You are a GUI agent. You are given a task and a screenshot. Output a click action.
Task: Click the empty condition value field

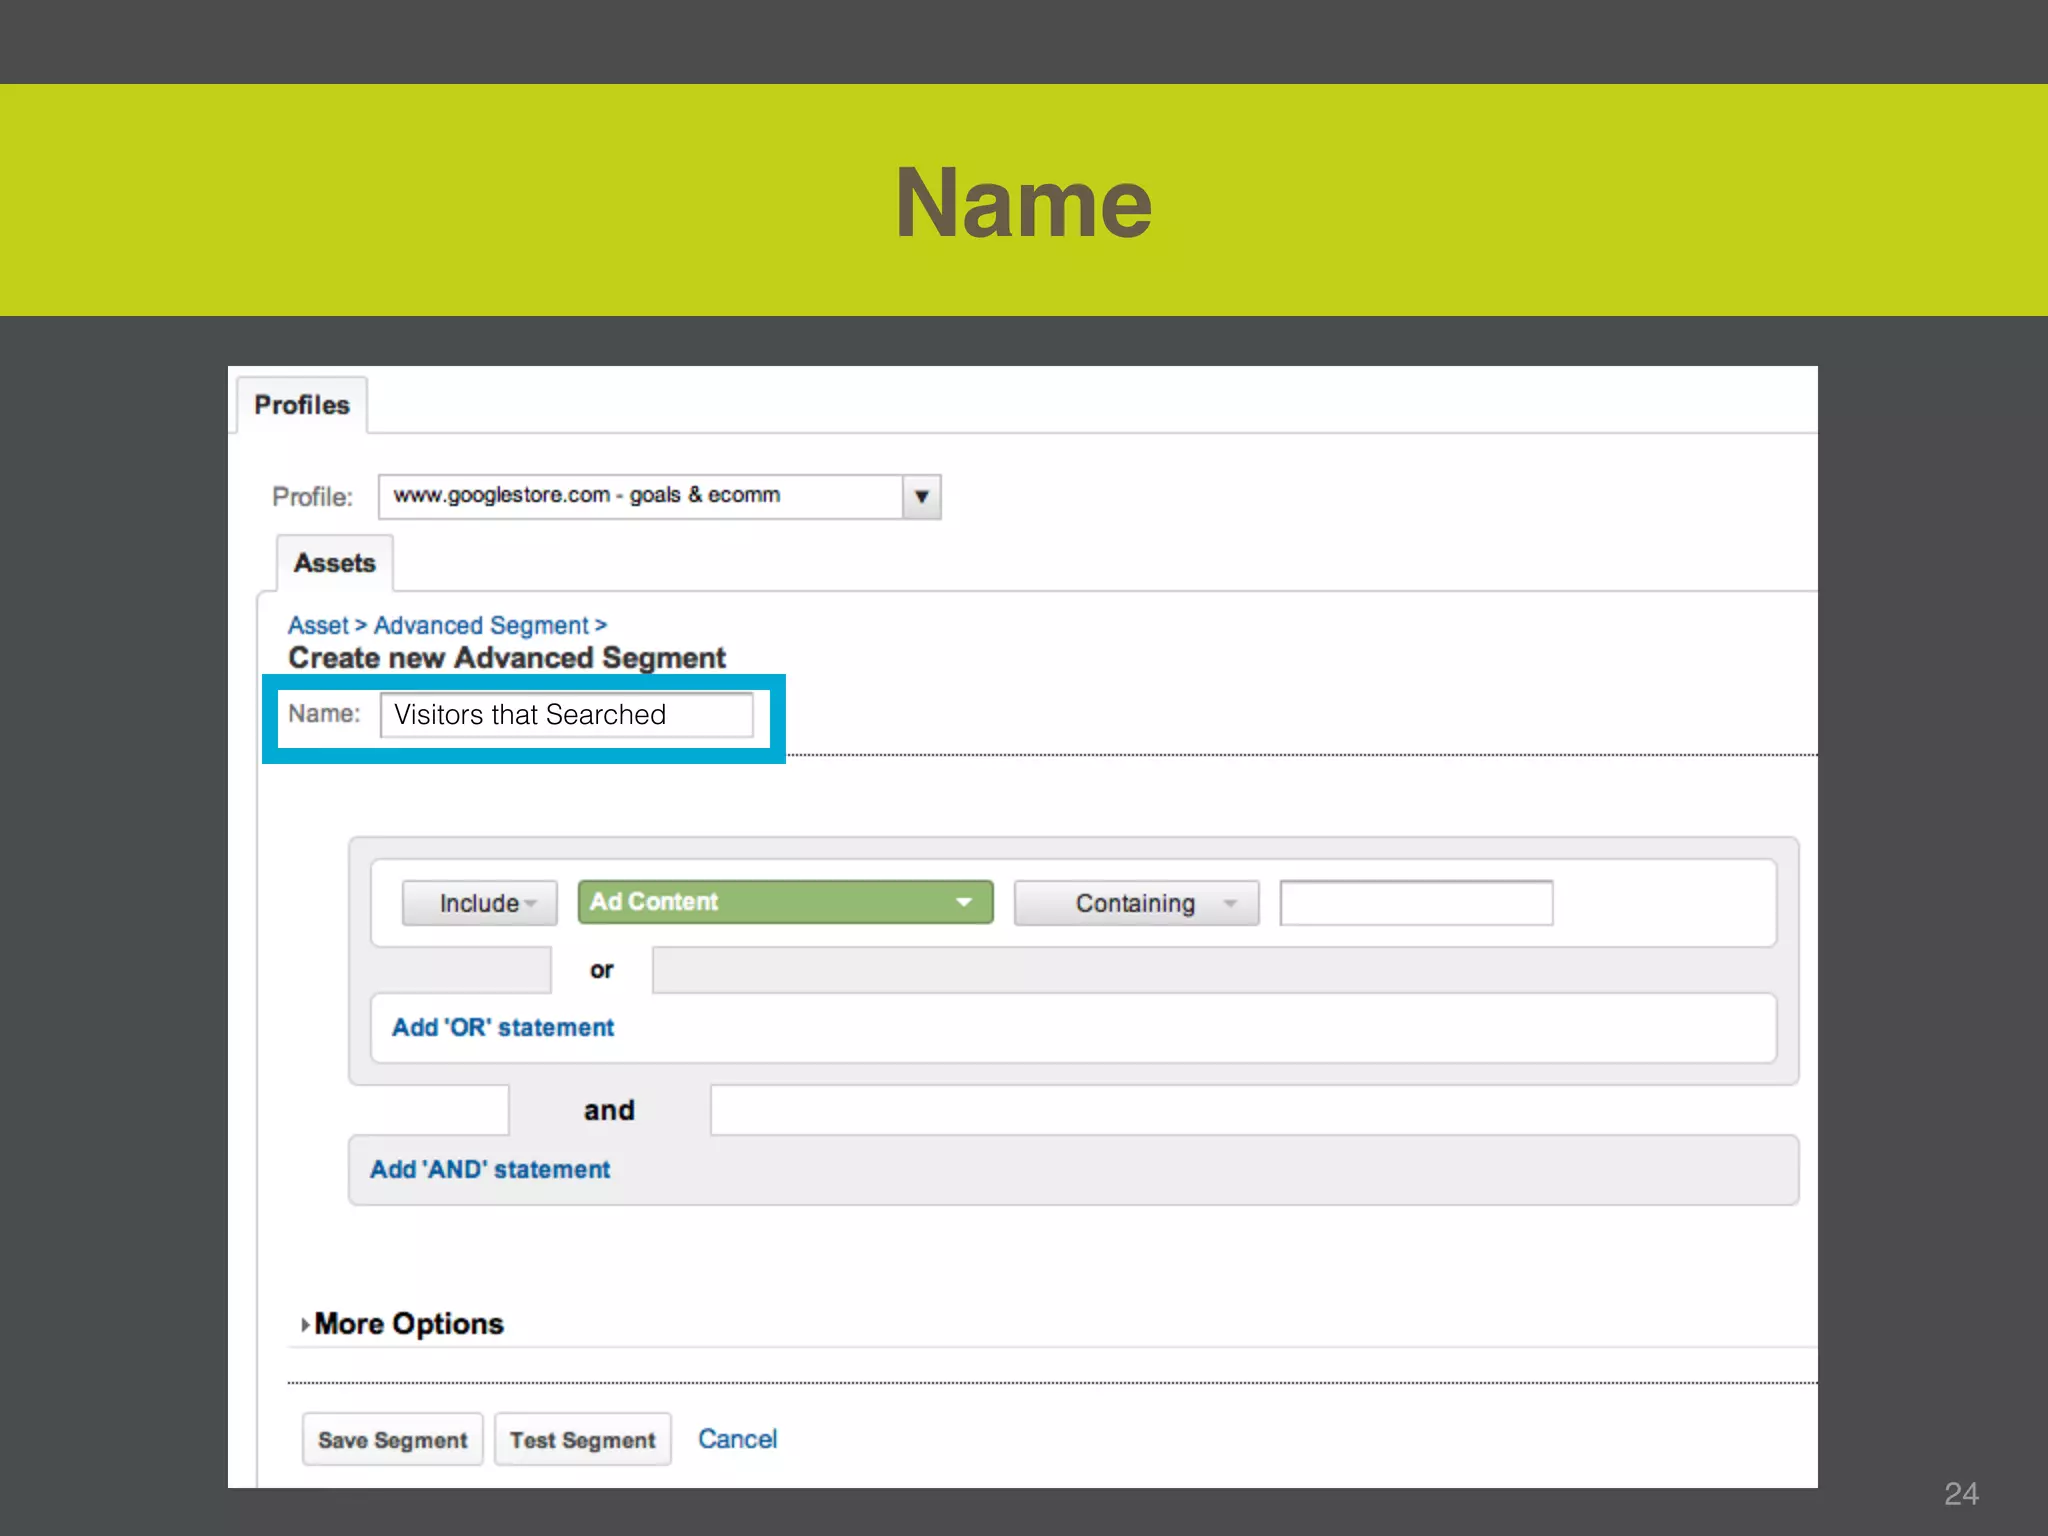click(x=1416, y=903)
